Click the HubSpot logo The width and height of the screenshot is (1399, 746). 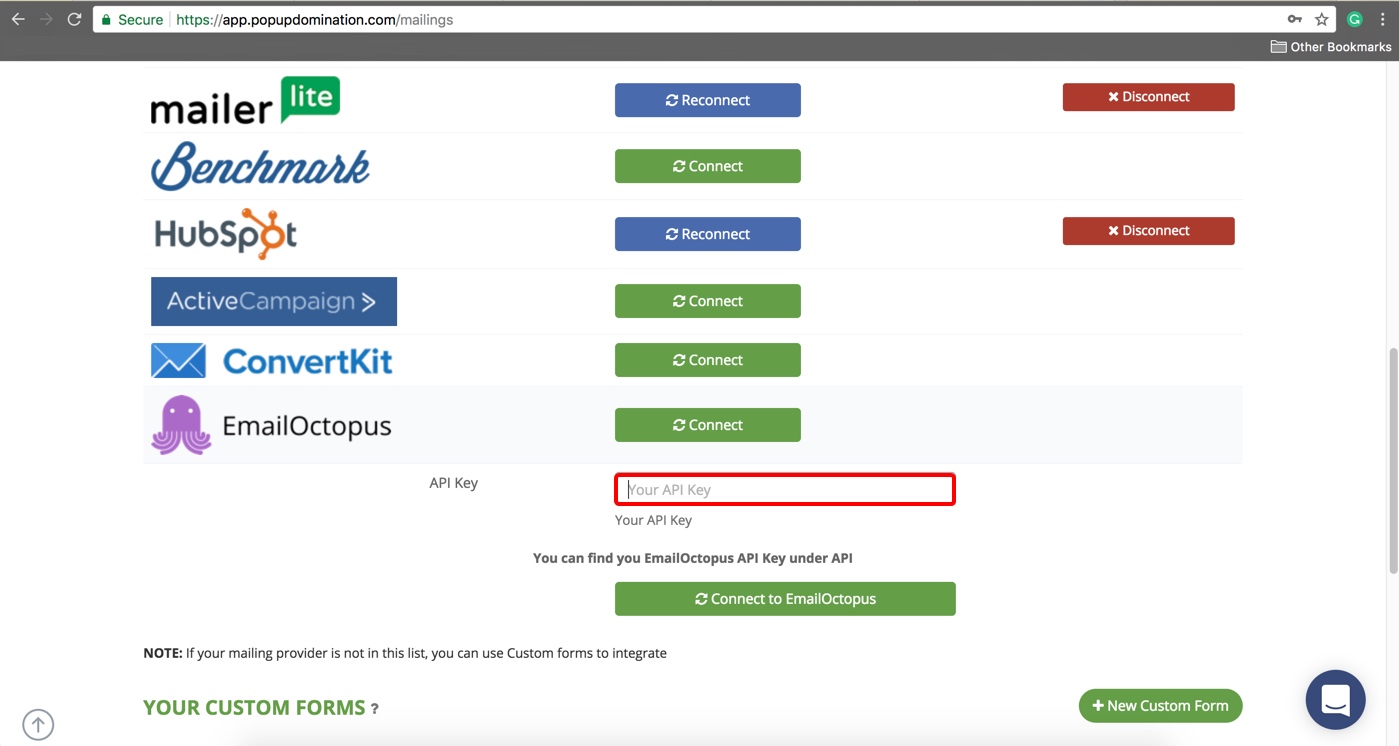[225, 234]
